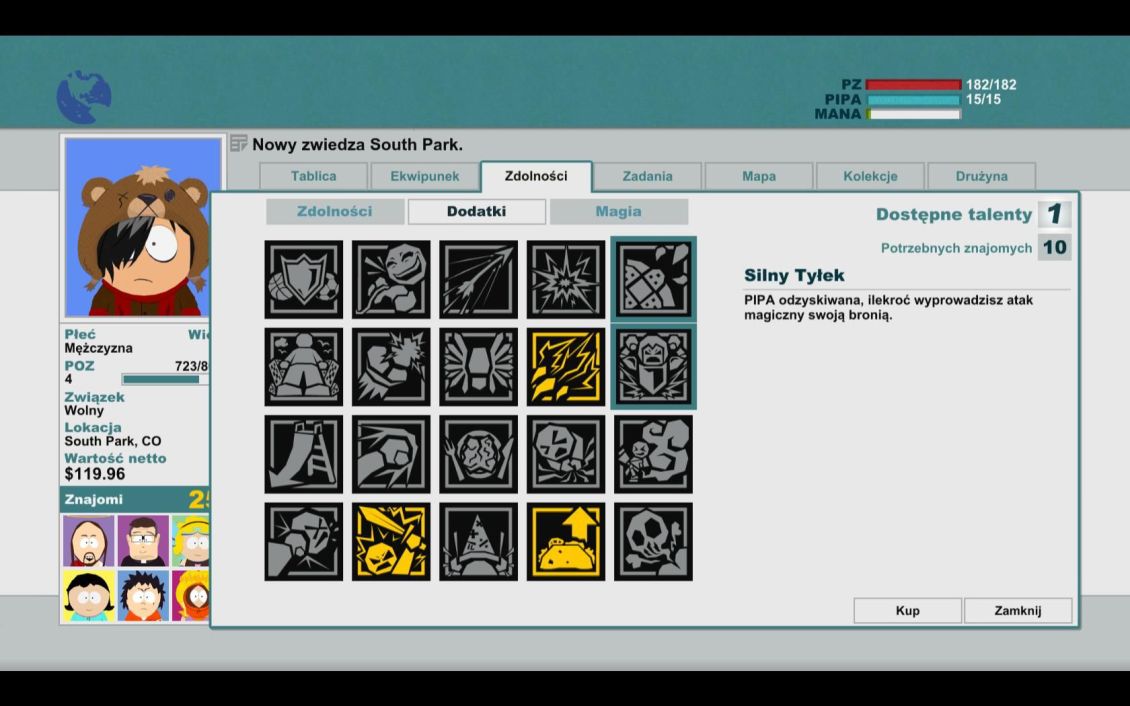Select the yellow taco with up arrow perk

pyautogui.click(x=566, y=541)
